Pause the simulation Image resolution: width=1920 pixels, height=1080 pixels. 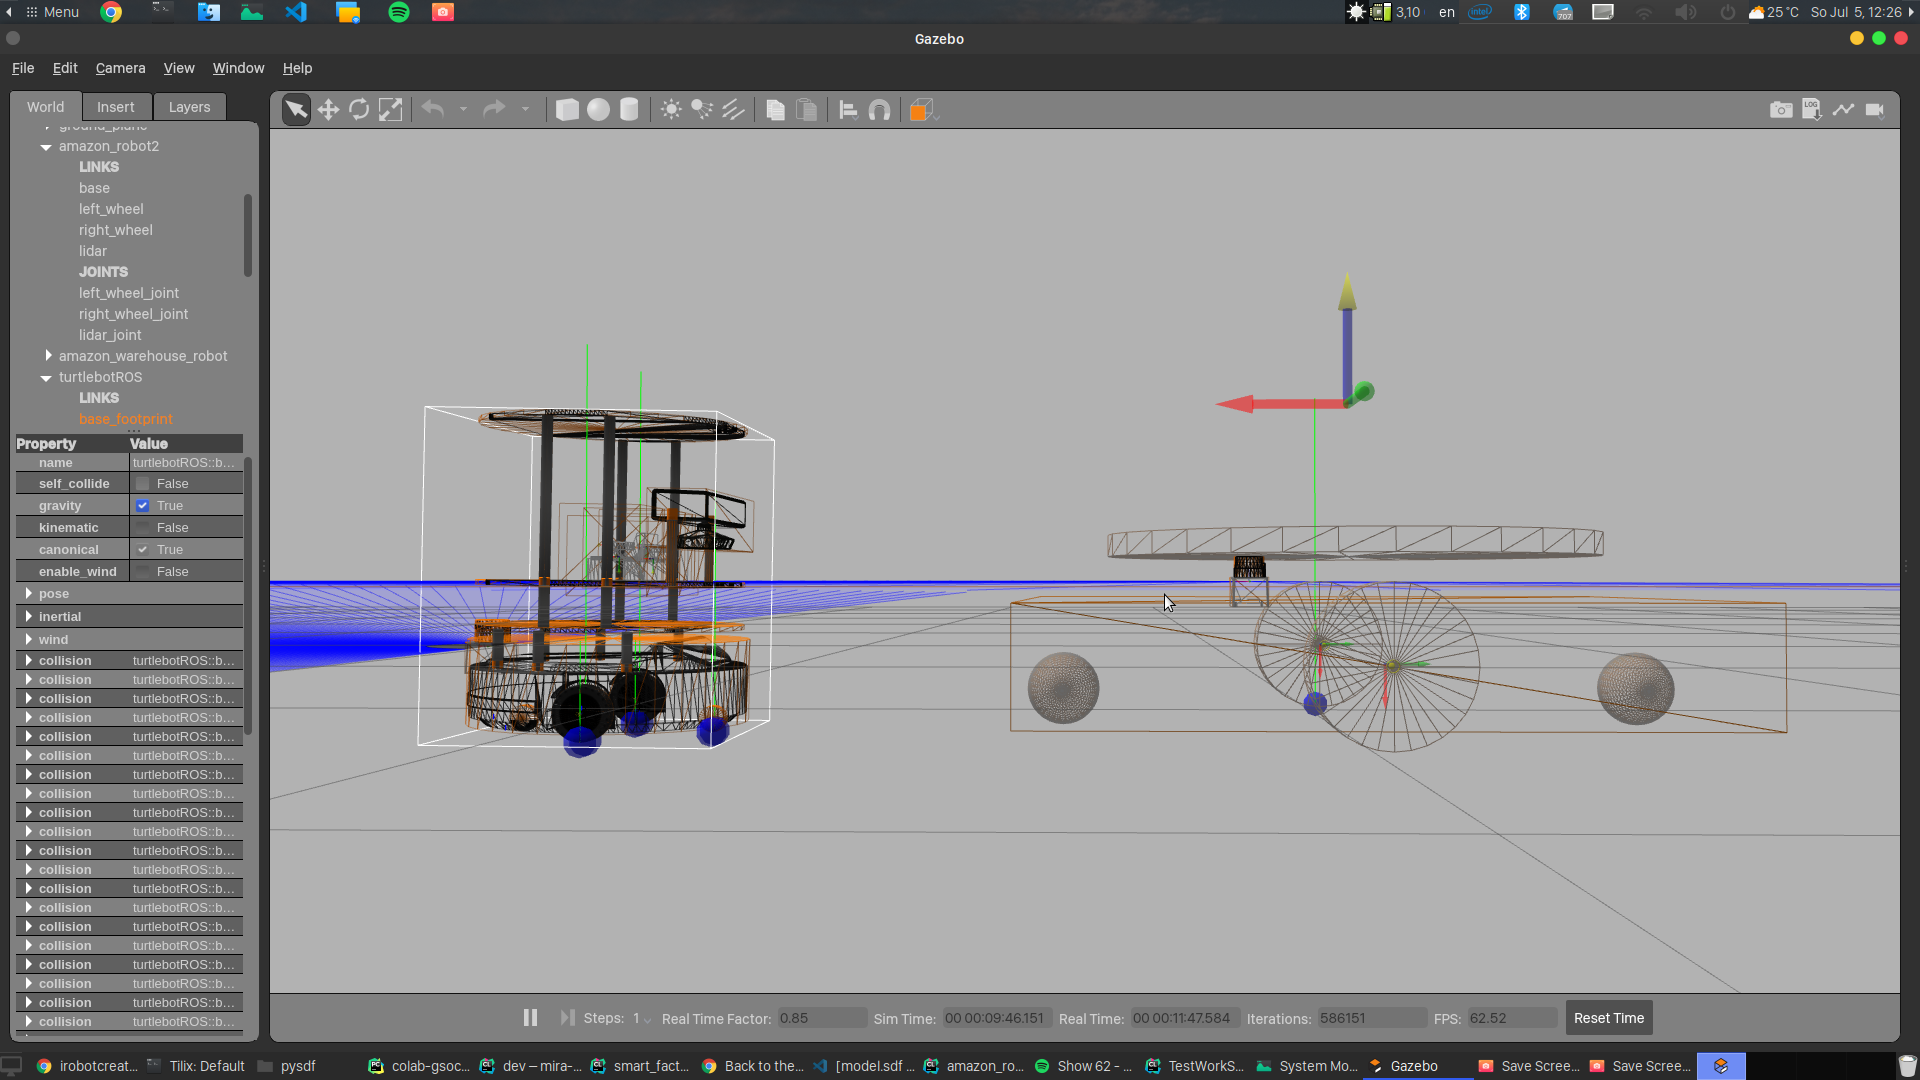tap(530, 1018)
